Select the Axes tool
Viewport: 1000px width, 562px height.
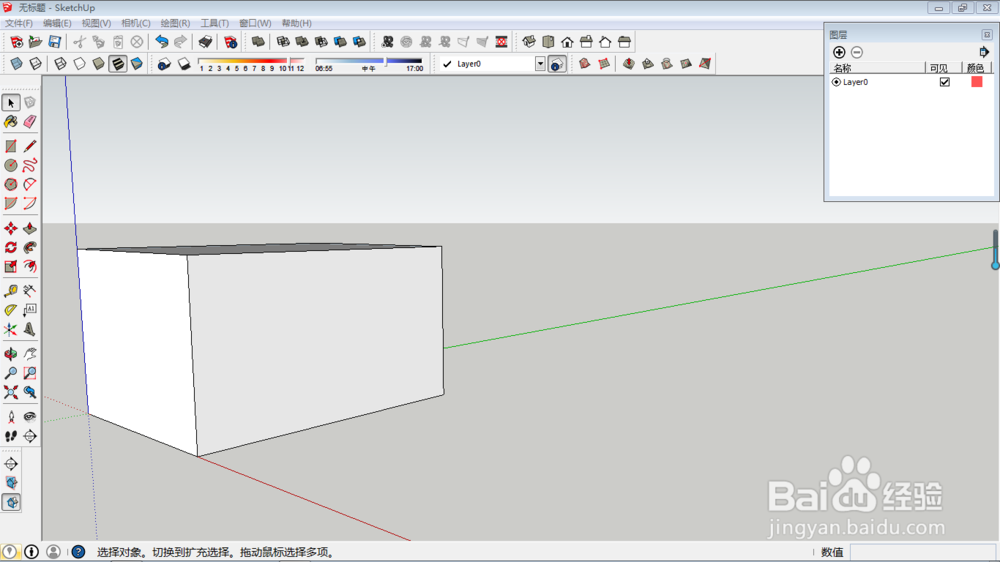(11, 329)
